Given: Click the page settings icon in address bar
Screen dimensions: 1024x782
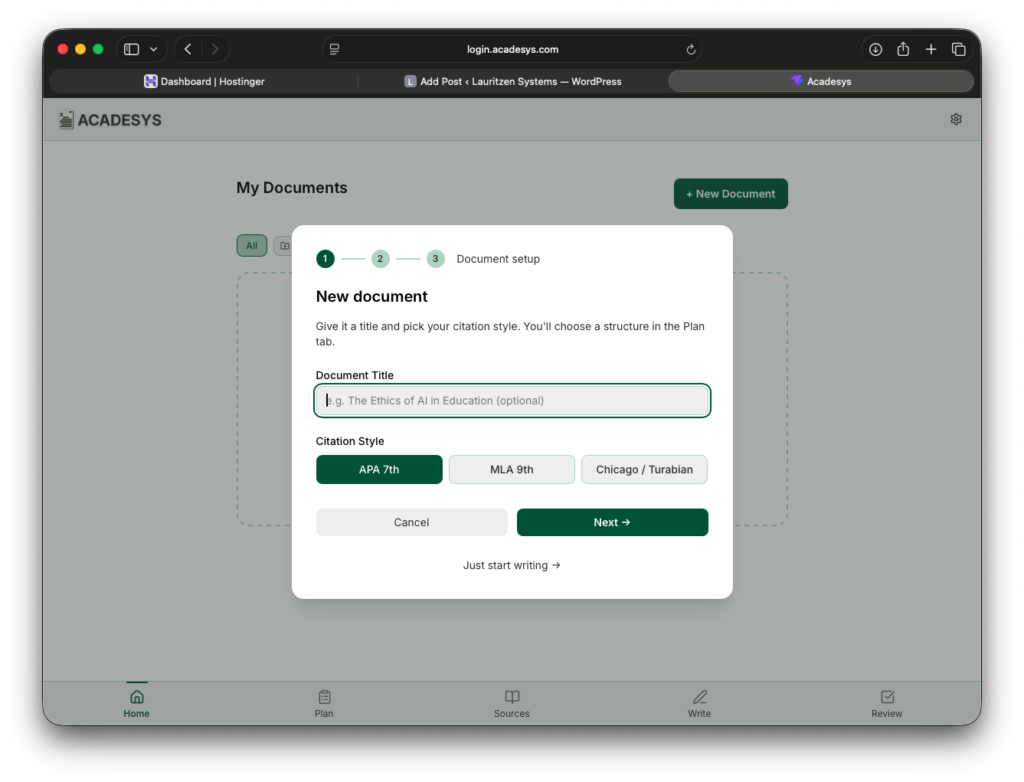Looking at the screenshot, I should pyautogui.click(x=334, y=49).
